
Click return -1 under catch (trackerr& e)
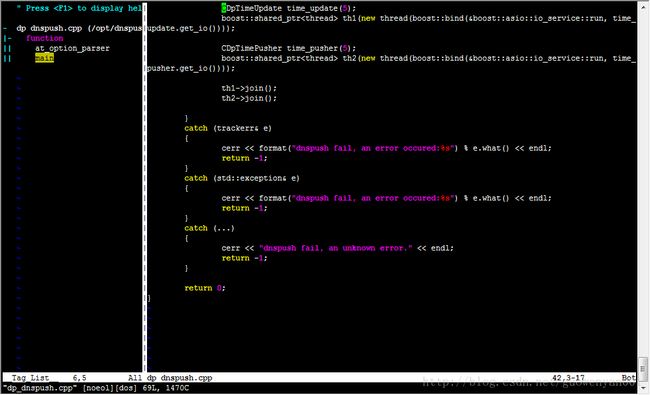click(244, 158)
